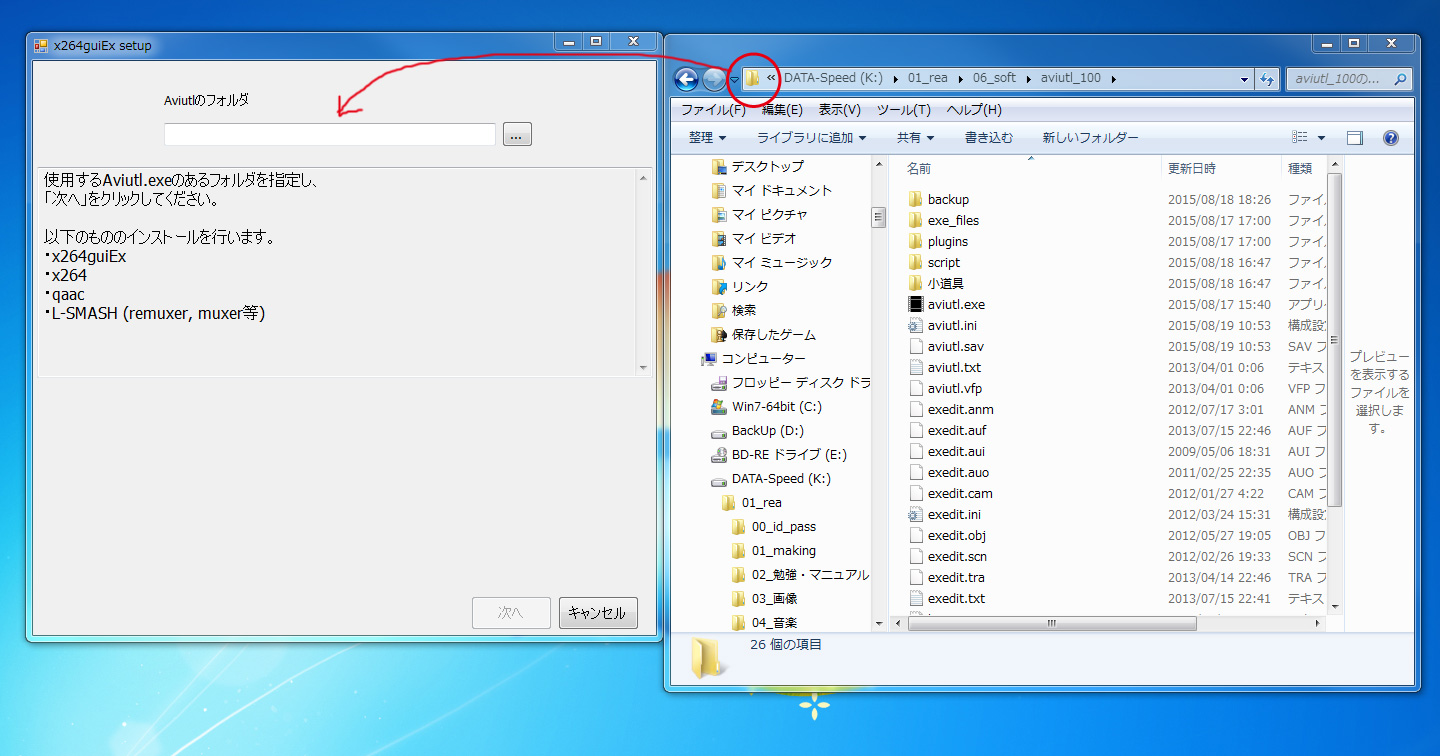This screenshot has width=1440, height=756.
Task: Click the Aviutl folder path input field
Action: tap(329, 135)
